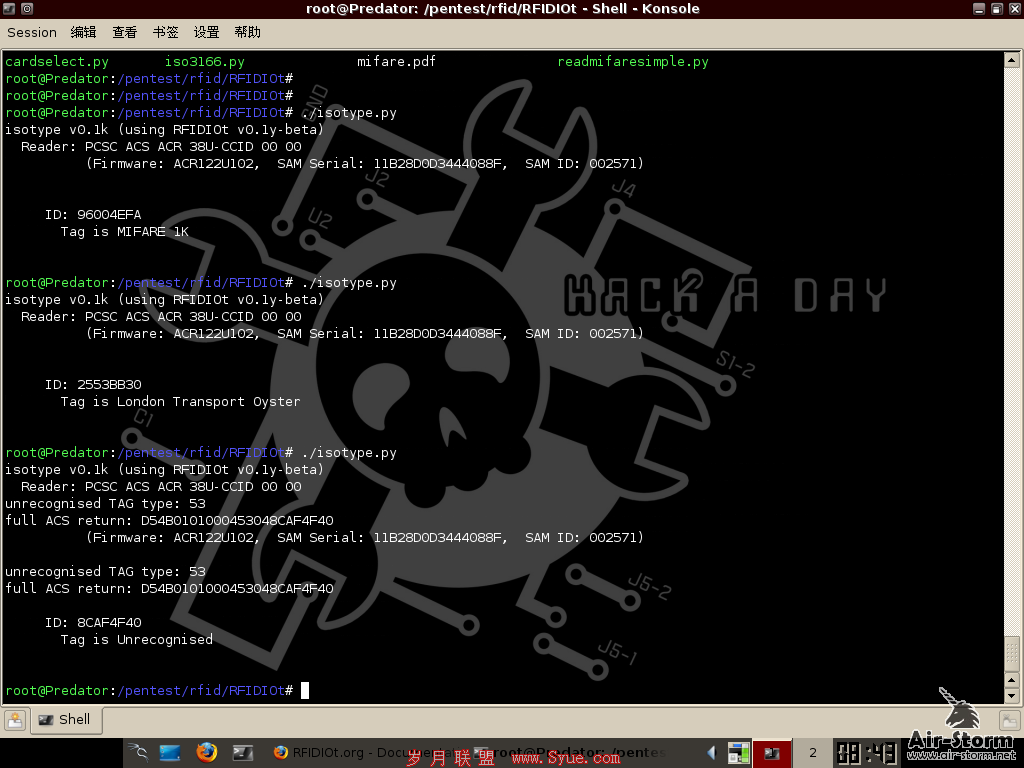Open the 帮助 (Help) menu
The width and height of the screenshot is (1024, 768).
(248, 33)
